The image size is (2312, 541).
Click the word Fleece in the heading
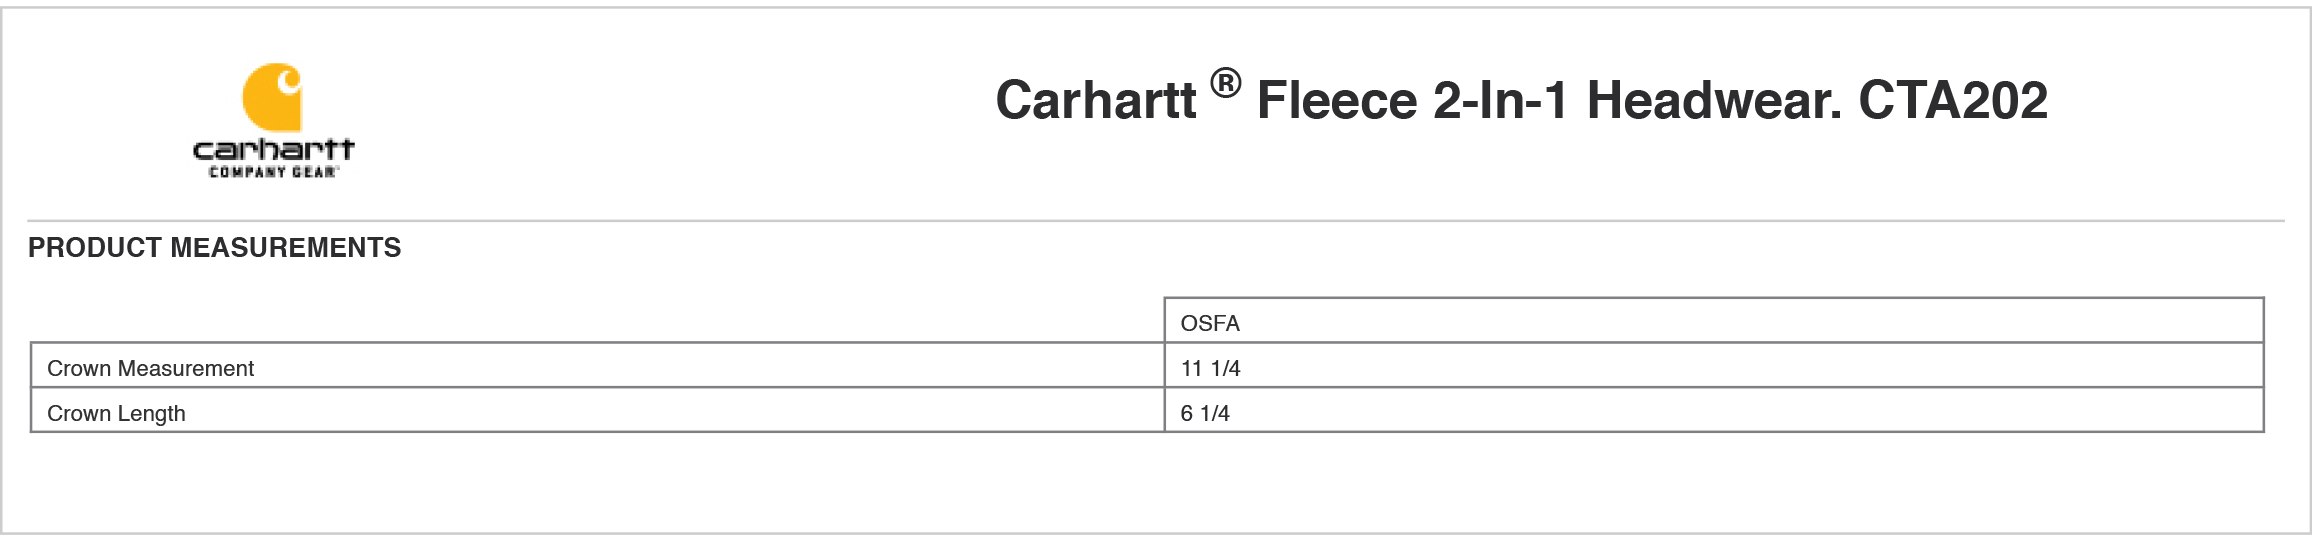[1337, 100]
